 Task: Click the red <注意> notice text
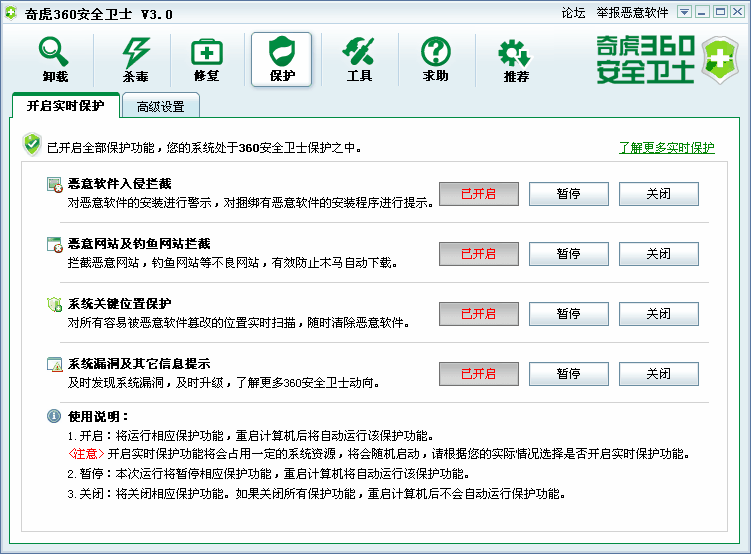86,453
